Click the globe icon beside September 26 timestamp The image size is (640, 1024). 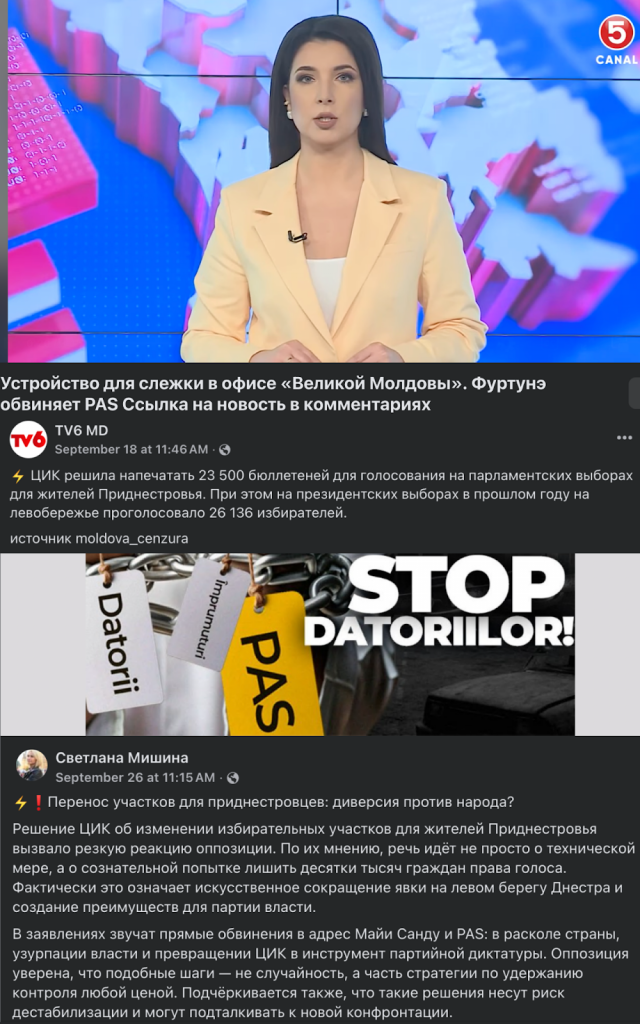232,778
